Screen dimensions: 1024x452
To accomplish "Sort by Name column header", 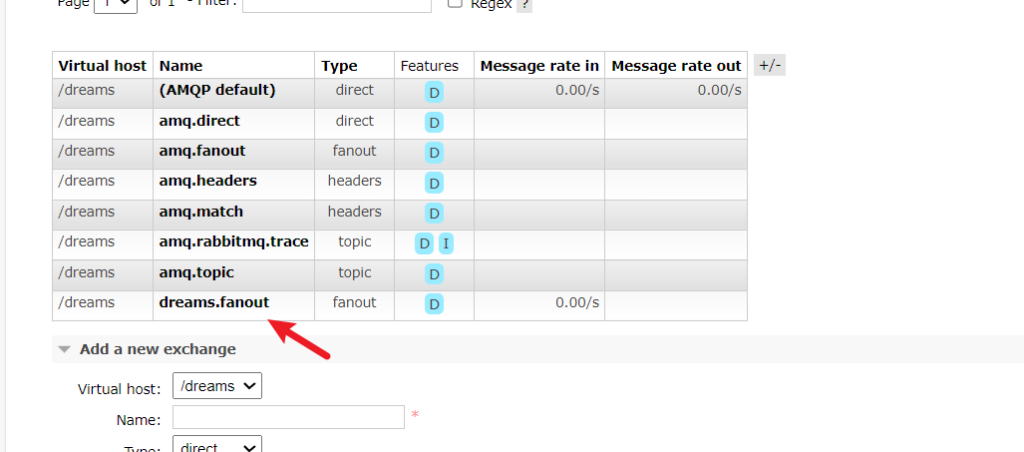I will (181, 66).
